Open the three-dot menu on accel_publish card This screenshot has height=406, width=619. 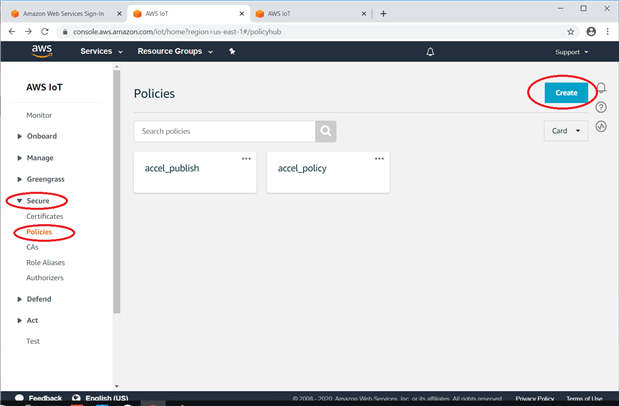246,159
